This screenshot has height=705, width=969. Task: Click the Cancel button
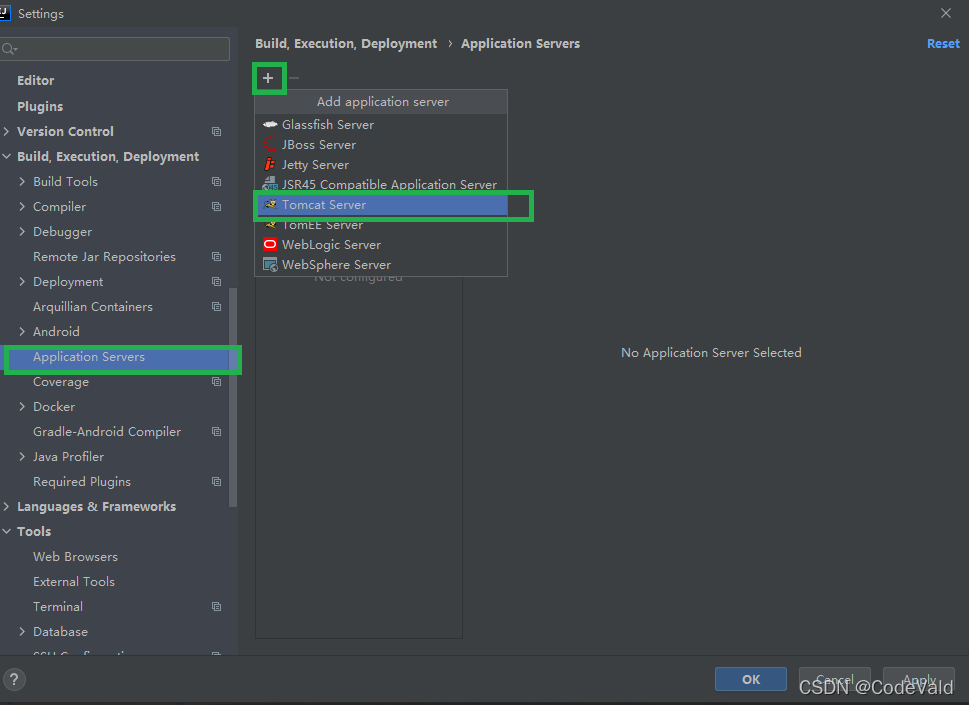point(835,680)
